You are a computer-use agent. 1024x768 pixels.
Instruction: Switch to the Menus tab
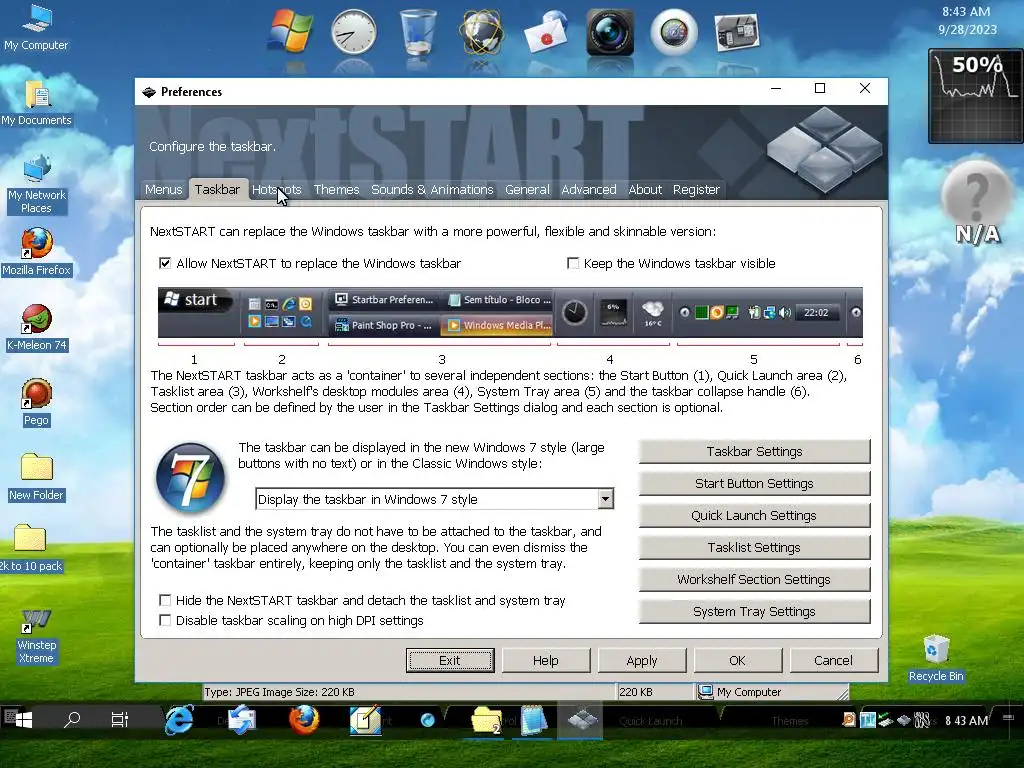coord(163,189)
